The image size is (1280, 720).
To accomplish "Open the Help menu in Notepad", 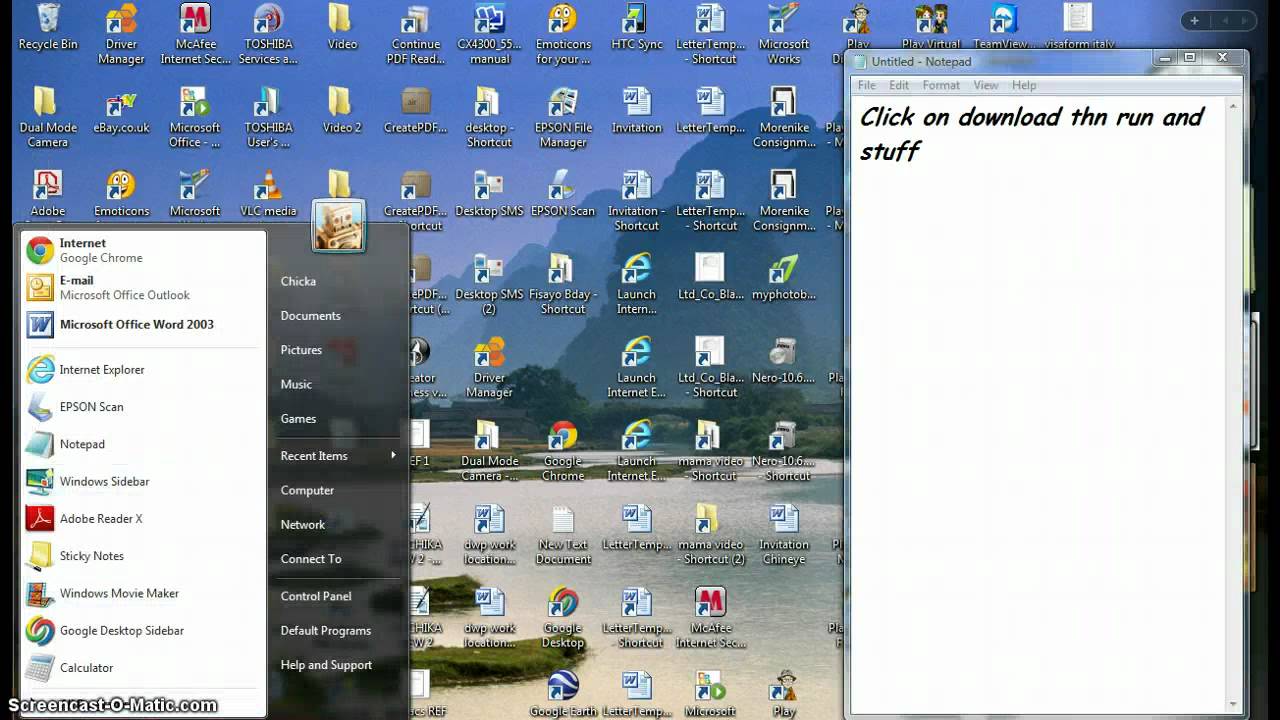I will 1024,85.
